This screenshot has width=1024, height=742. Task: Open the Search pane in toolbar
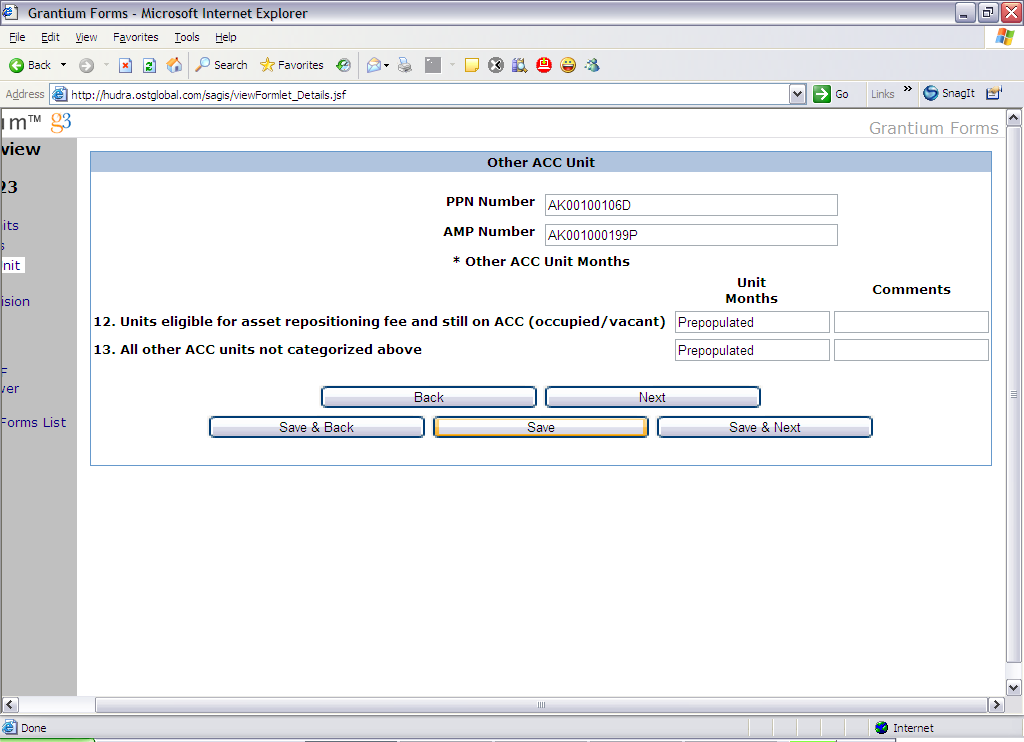[221, 65]
